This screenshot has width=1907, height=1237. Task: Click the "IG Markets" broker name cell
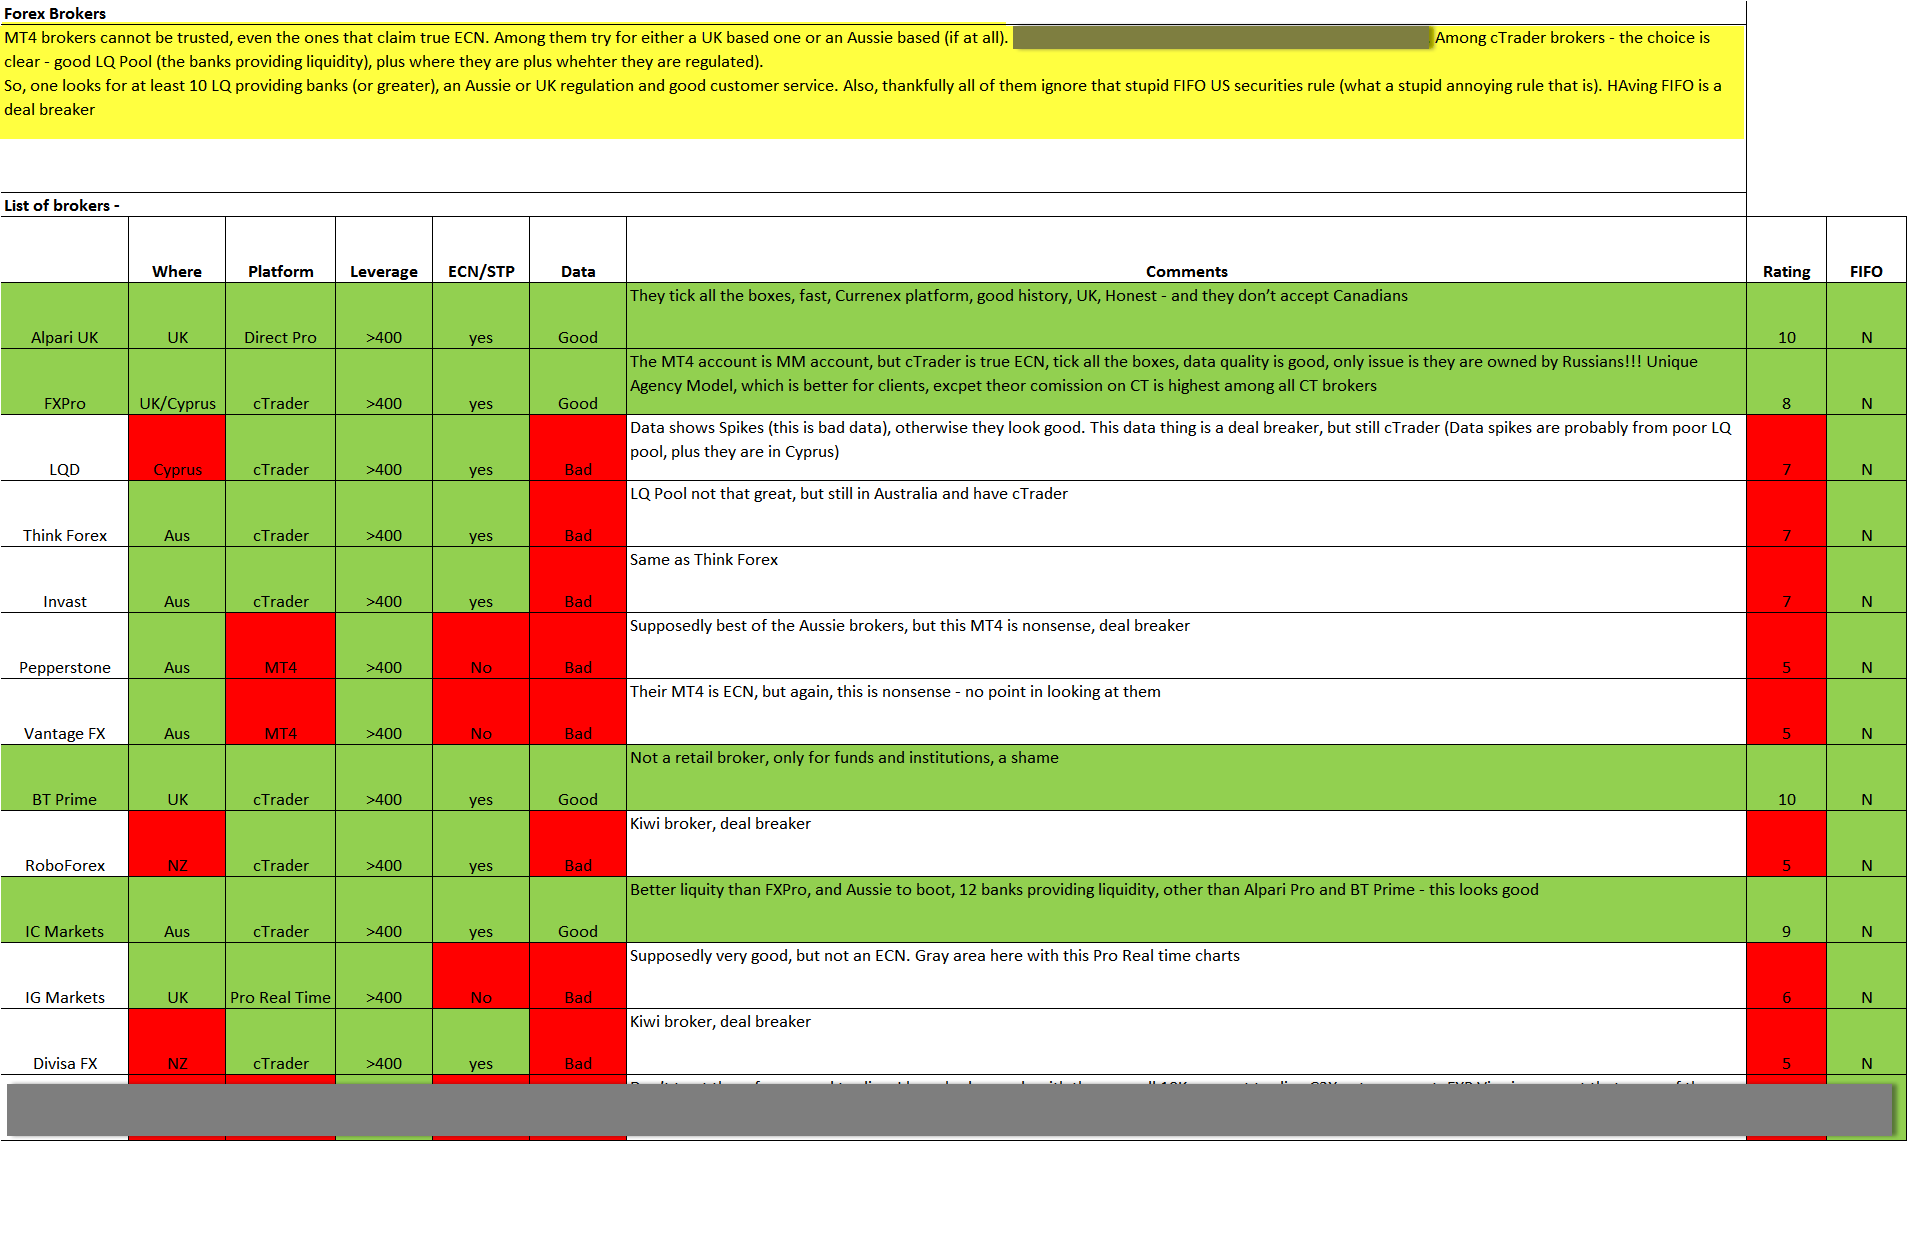65,976
